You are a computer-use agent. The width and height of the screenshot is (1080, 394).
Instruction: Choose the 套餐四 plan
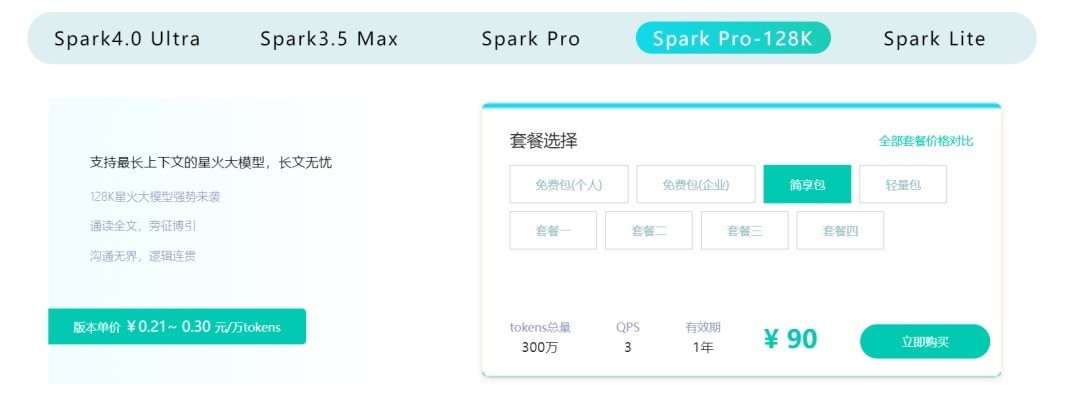[840, 231]
